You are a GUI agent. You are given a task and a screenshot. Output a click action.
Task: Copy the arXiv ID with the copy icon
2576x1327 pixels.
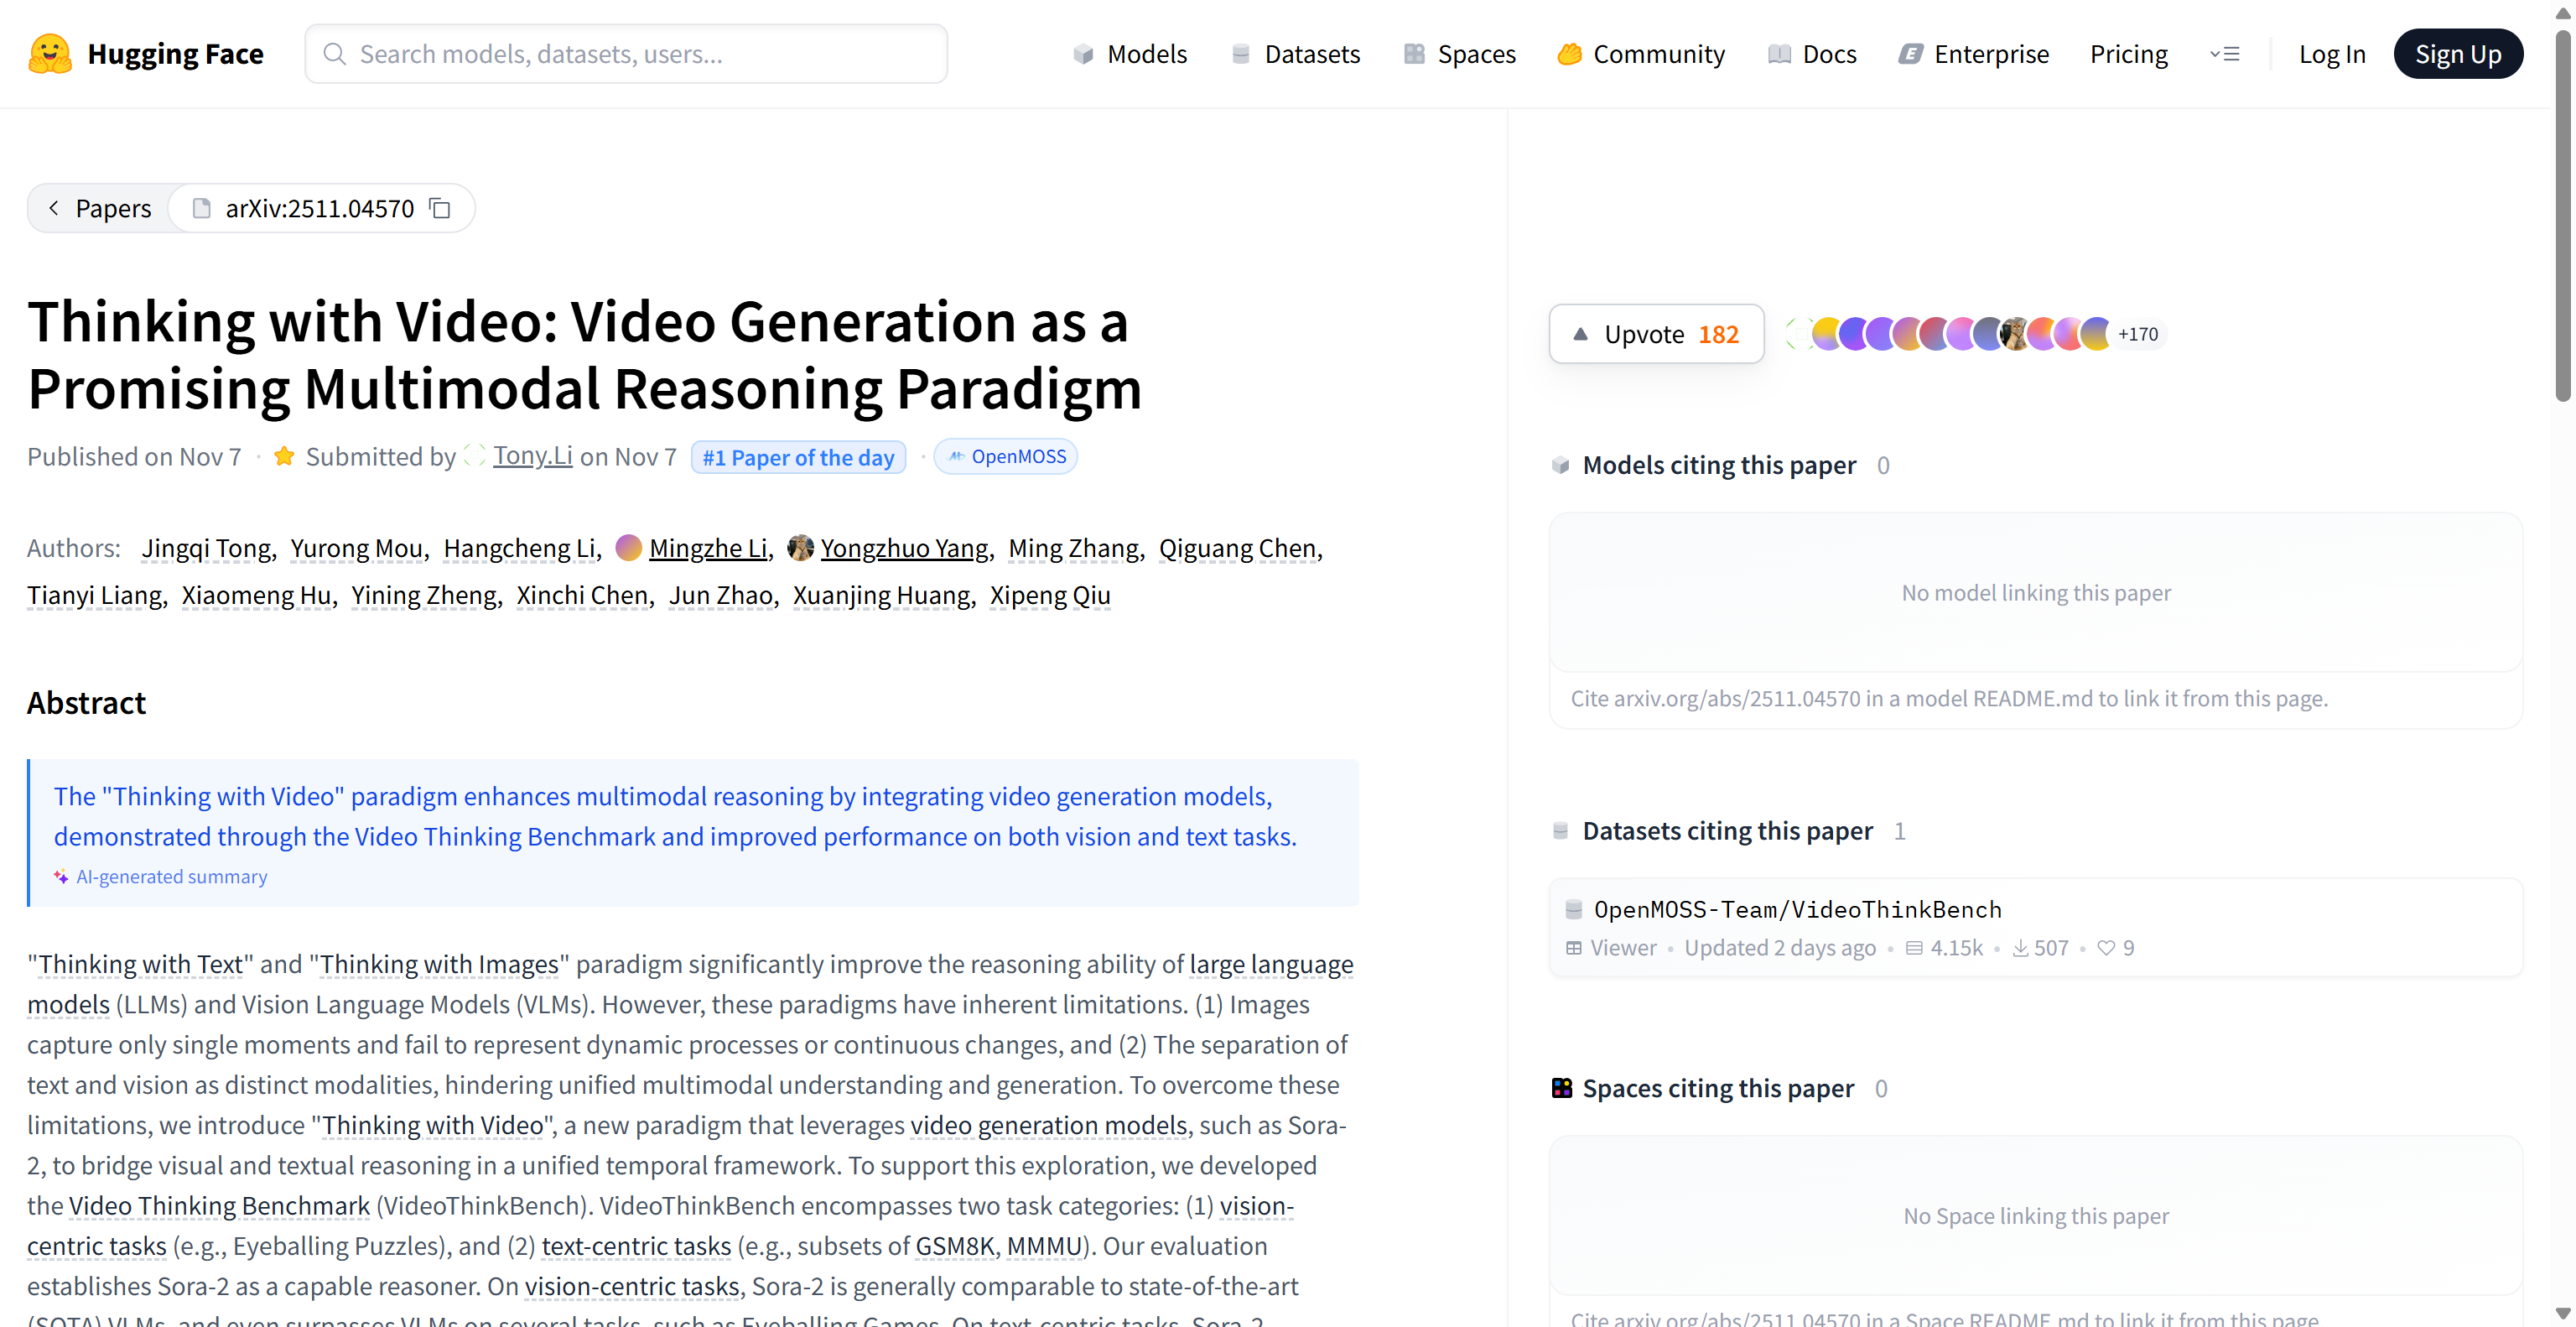click(440, 208)
